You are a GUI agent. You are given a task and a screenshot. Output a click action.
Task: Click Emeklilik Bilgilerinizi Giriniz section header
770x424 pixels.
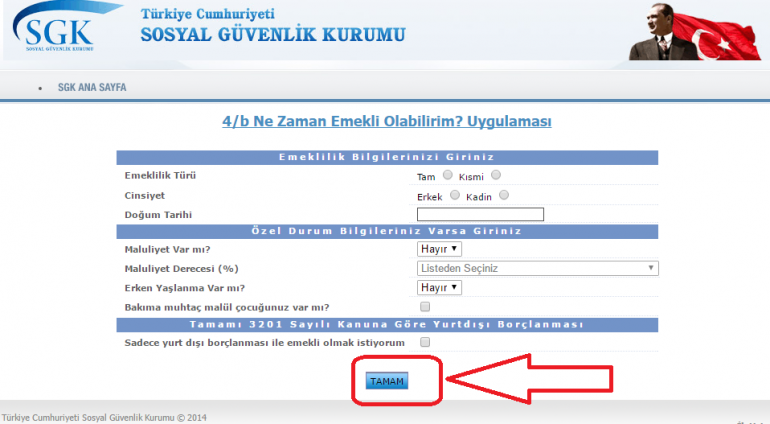(387, 157)
